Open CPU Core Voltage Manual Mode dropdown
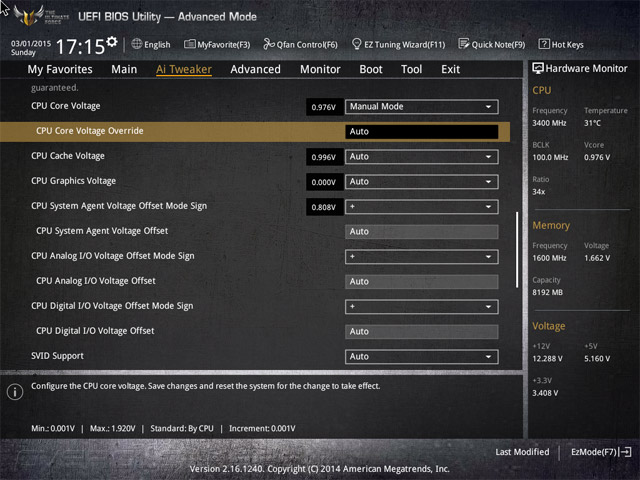640x480 pixels. (x=422, y=107)
